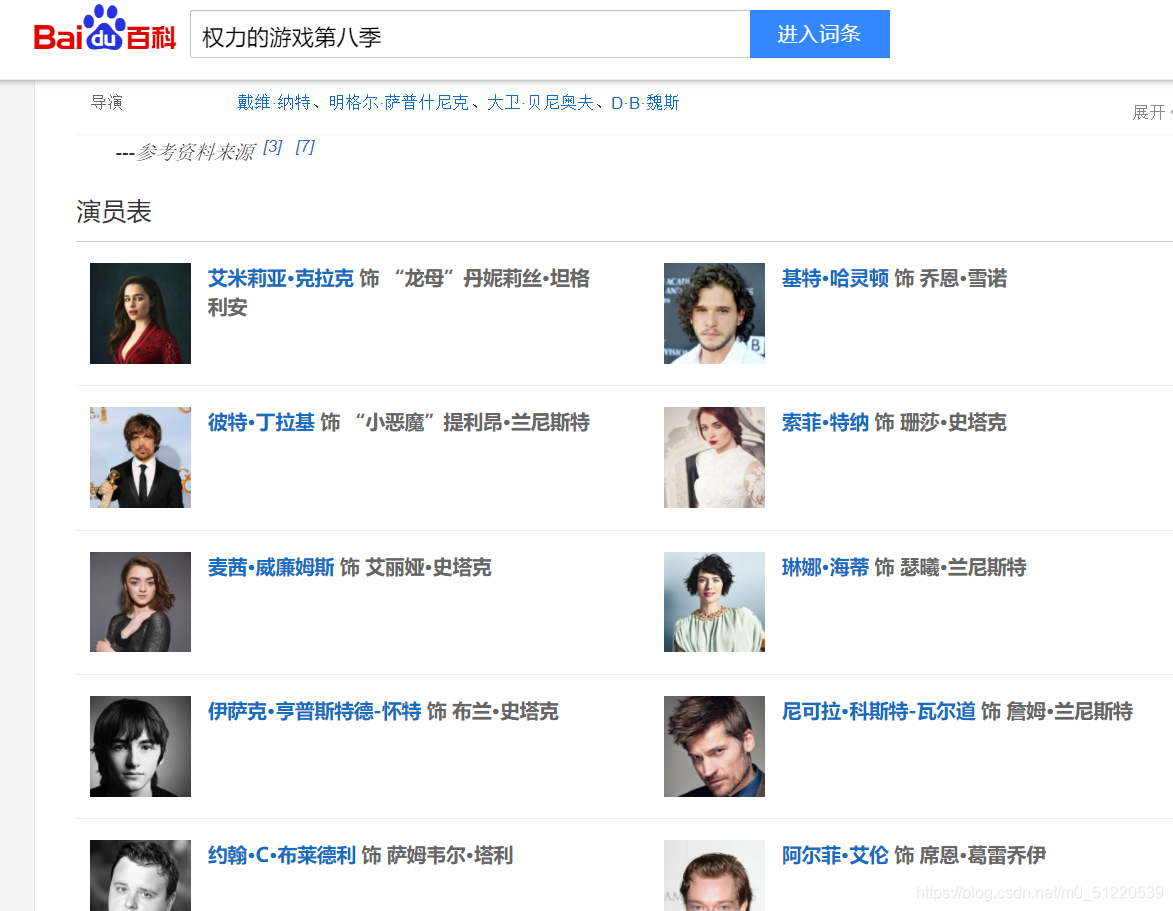
Task: Click the photo of 基特·哈灵顿
Action: (714, 313)
